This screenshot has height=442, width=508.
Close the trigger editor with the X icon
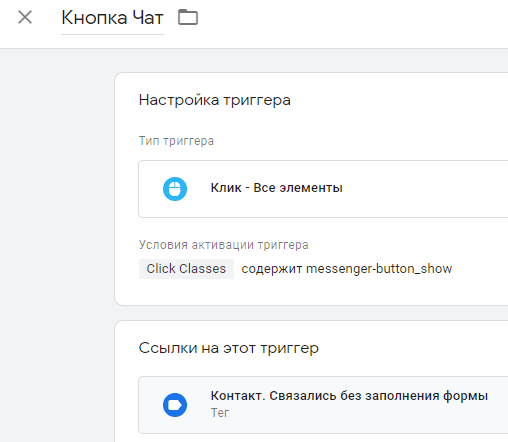pos(25,17)
